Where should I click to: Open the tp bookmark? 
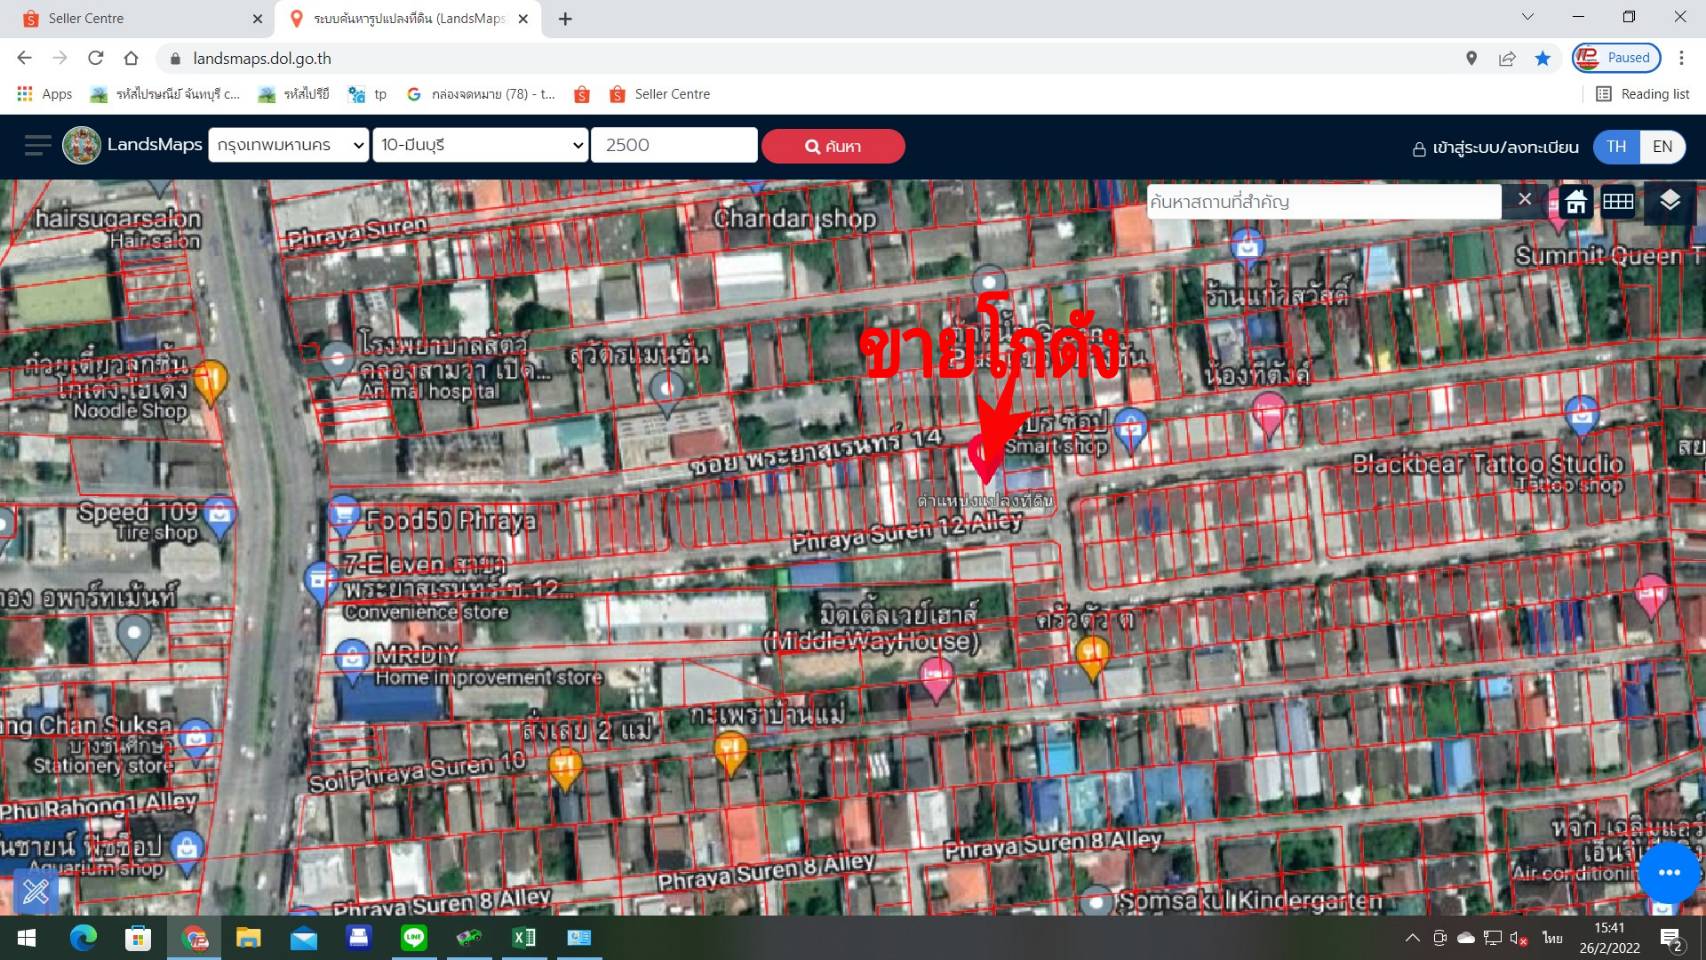coord(368,94)
